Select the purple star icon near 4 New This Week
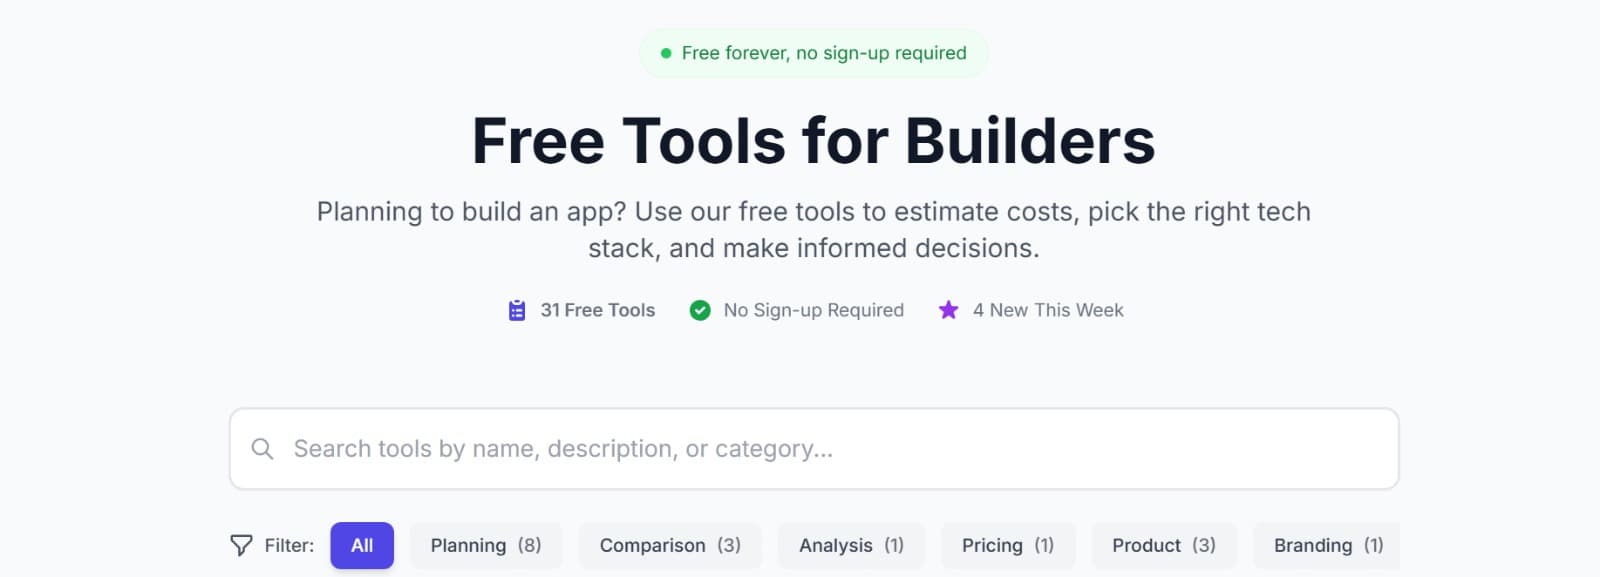 (x=947, y=310)
